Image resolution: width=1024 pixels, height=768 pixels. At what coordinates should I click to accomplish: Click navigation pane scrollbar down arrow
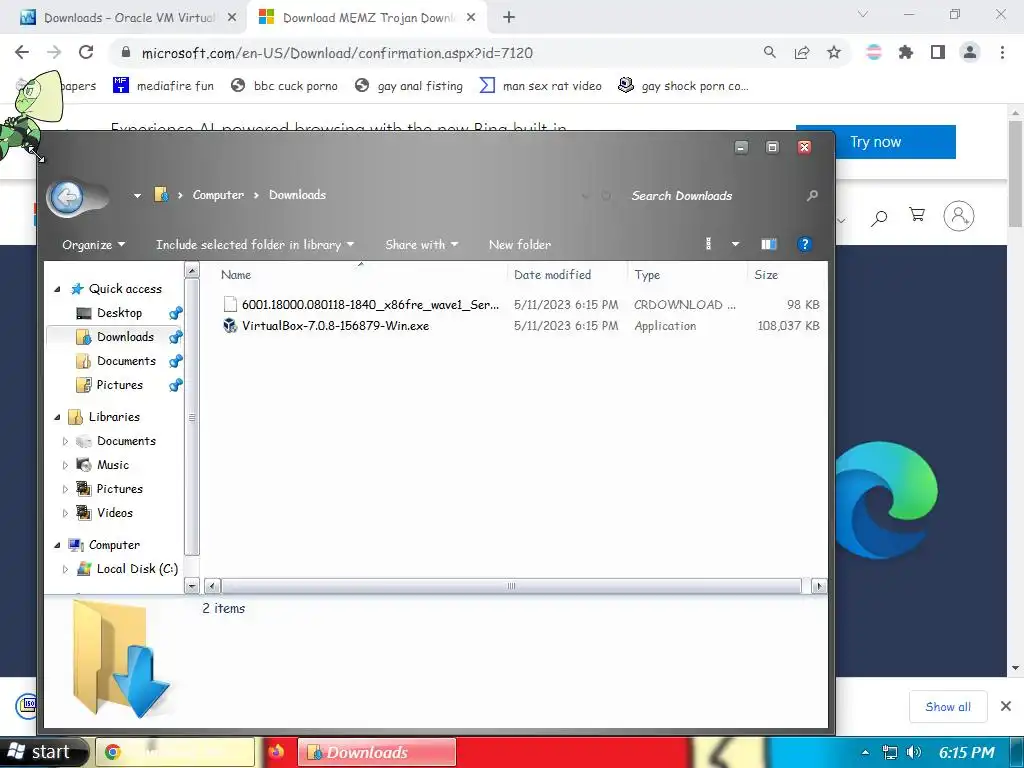tap(191, 586)
